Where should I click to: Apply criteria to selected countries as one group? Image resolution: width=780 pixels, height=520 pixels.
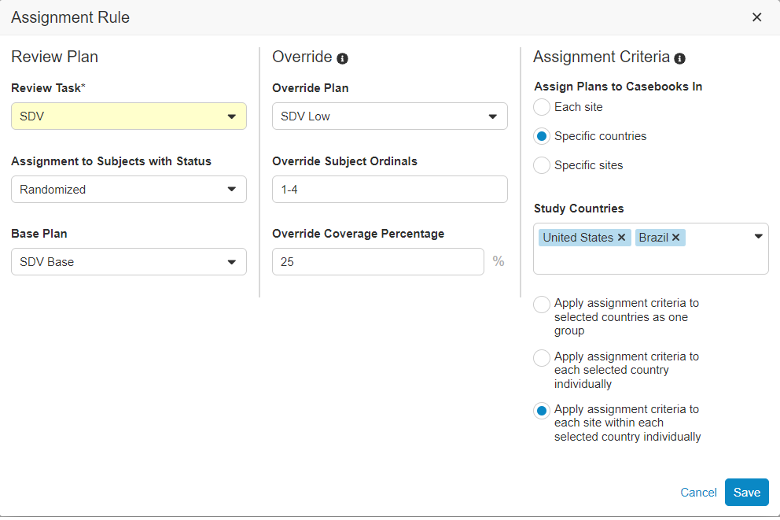pyautogui.click(x=542, y=304)
